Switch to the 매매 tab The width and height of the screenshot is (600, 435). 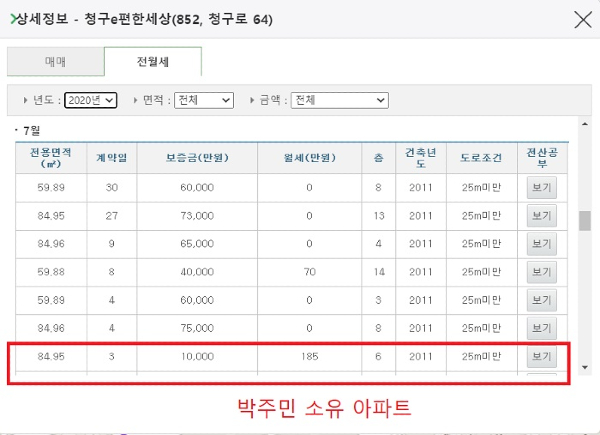click(54, 62)
